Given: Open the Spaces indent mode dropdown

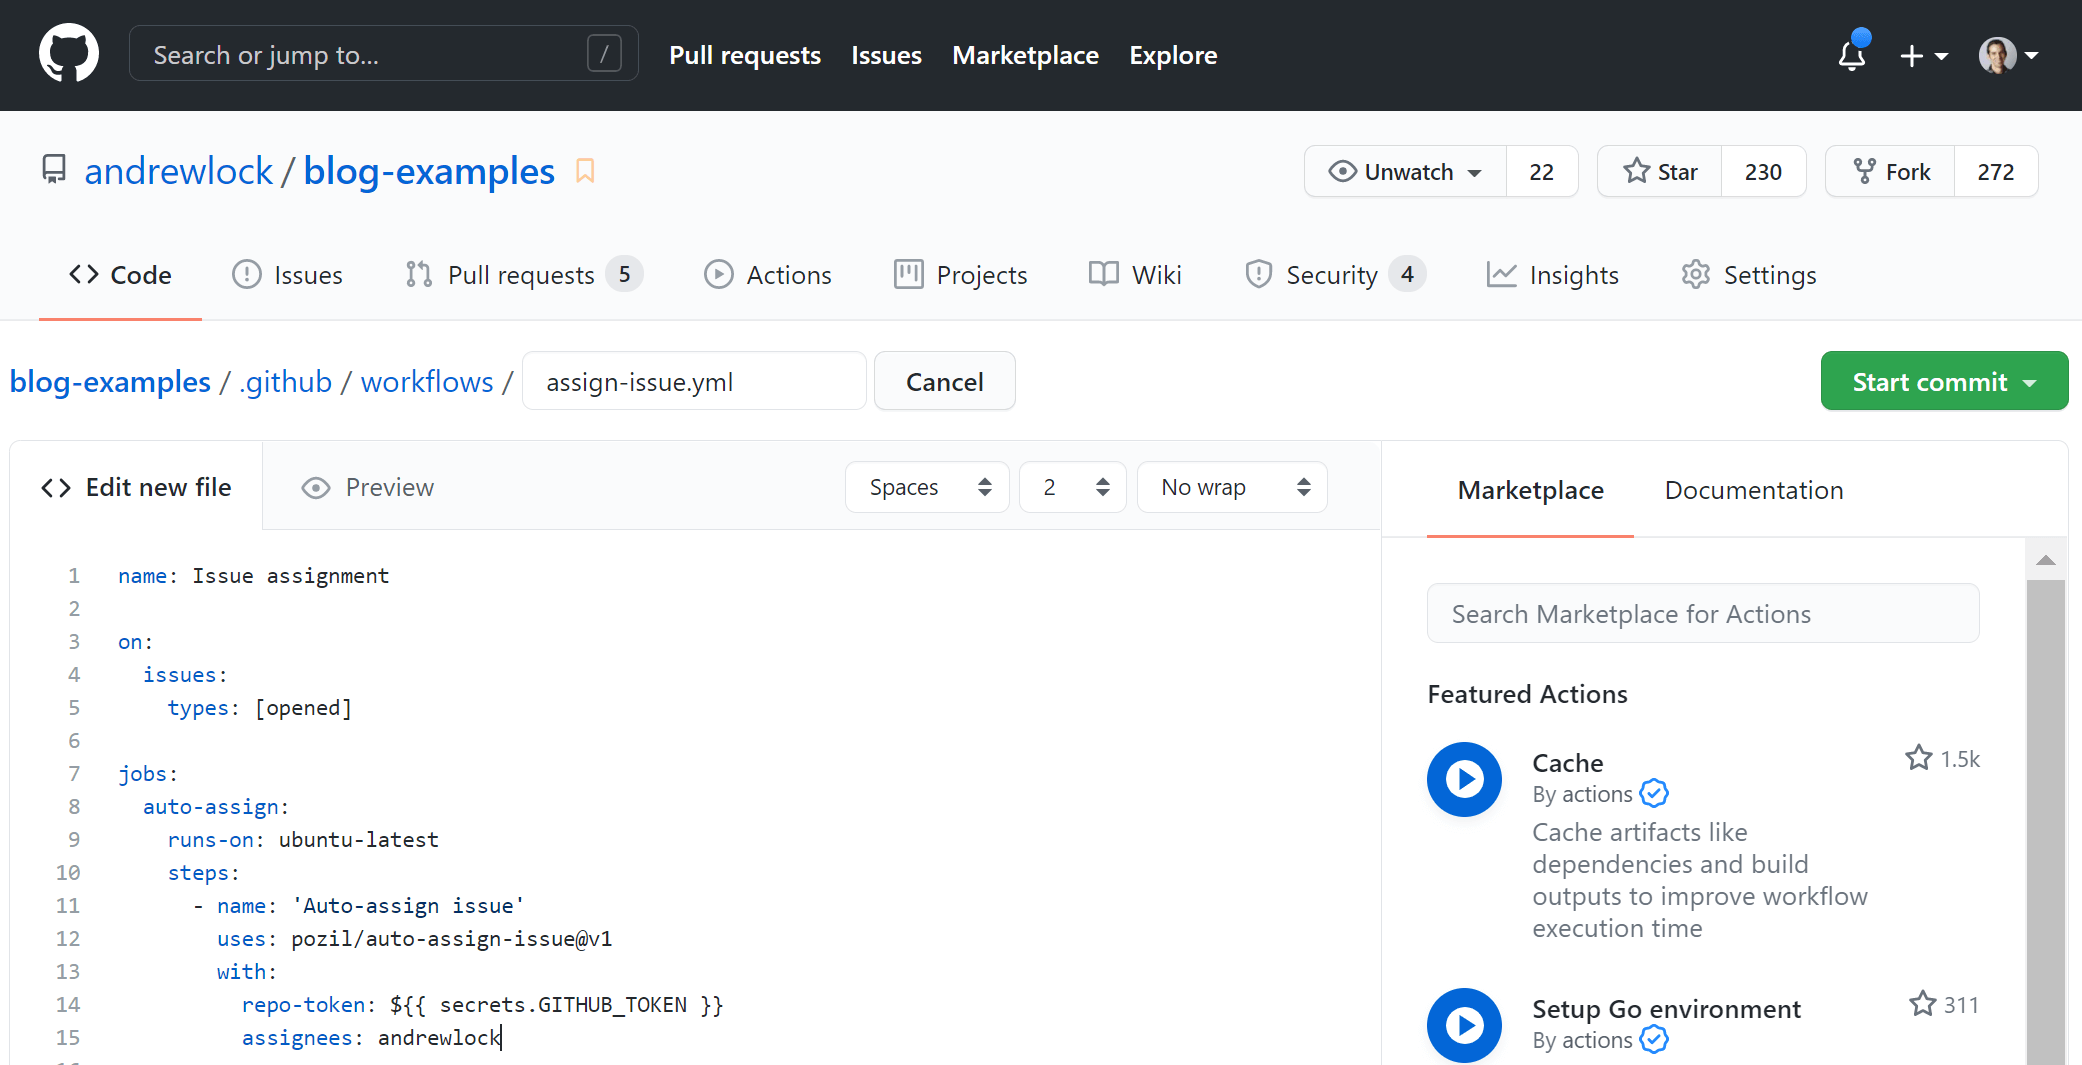Looking at the screenshot, I should pyautogui.click(x=927, y=487).
